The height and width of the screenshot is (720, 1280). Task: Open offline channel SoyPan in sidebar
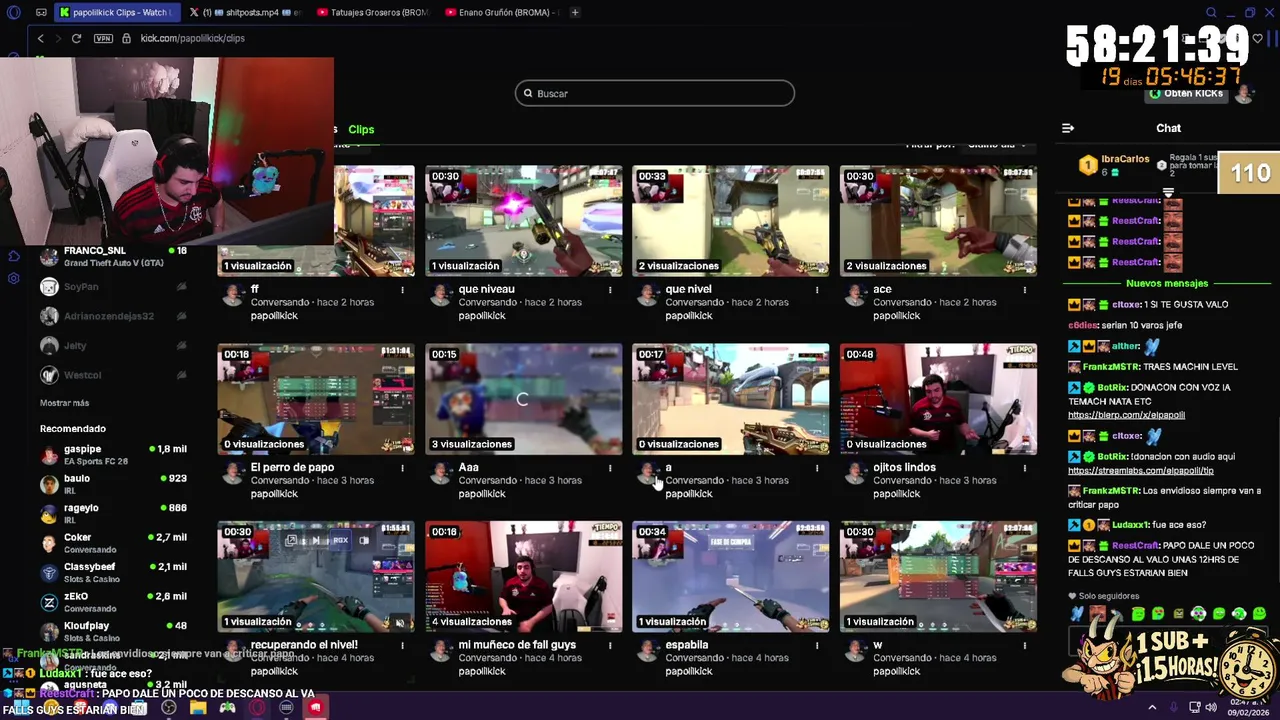point(112,287)
